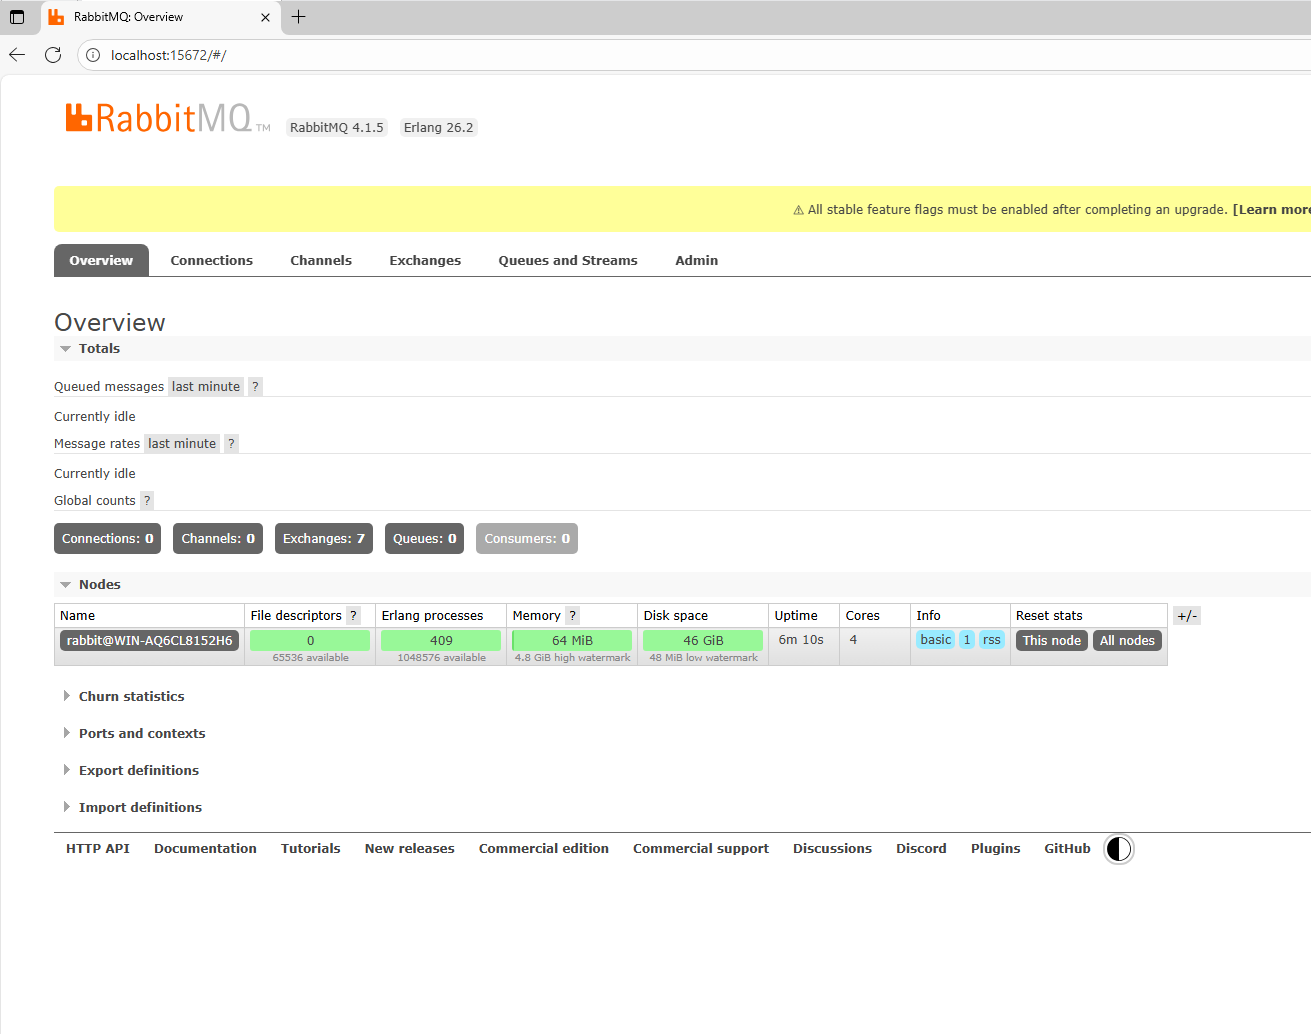Open the New releases link
This screenshot has width=1311, height=1034.
point(410,849)
